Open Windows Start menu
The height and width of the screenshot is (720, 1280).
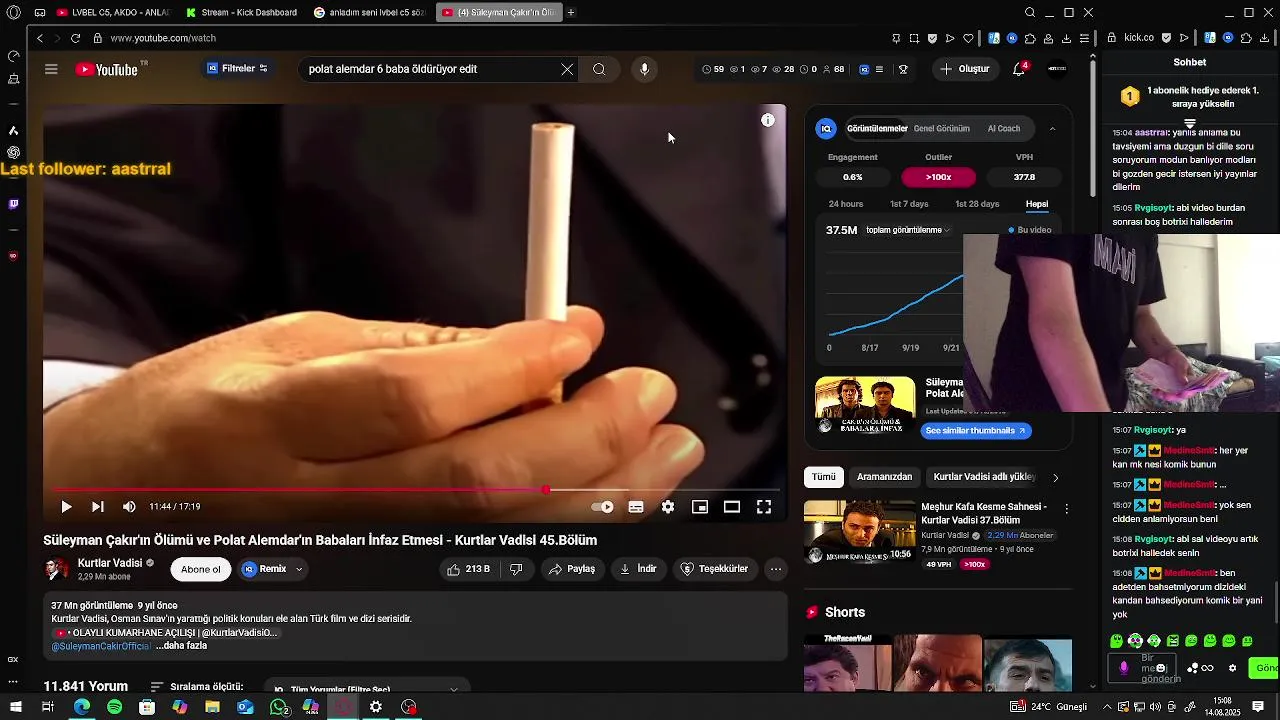(15, 707)
